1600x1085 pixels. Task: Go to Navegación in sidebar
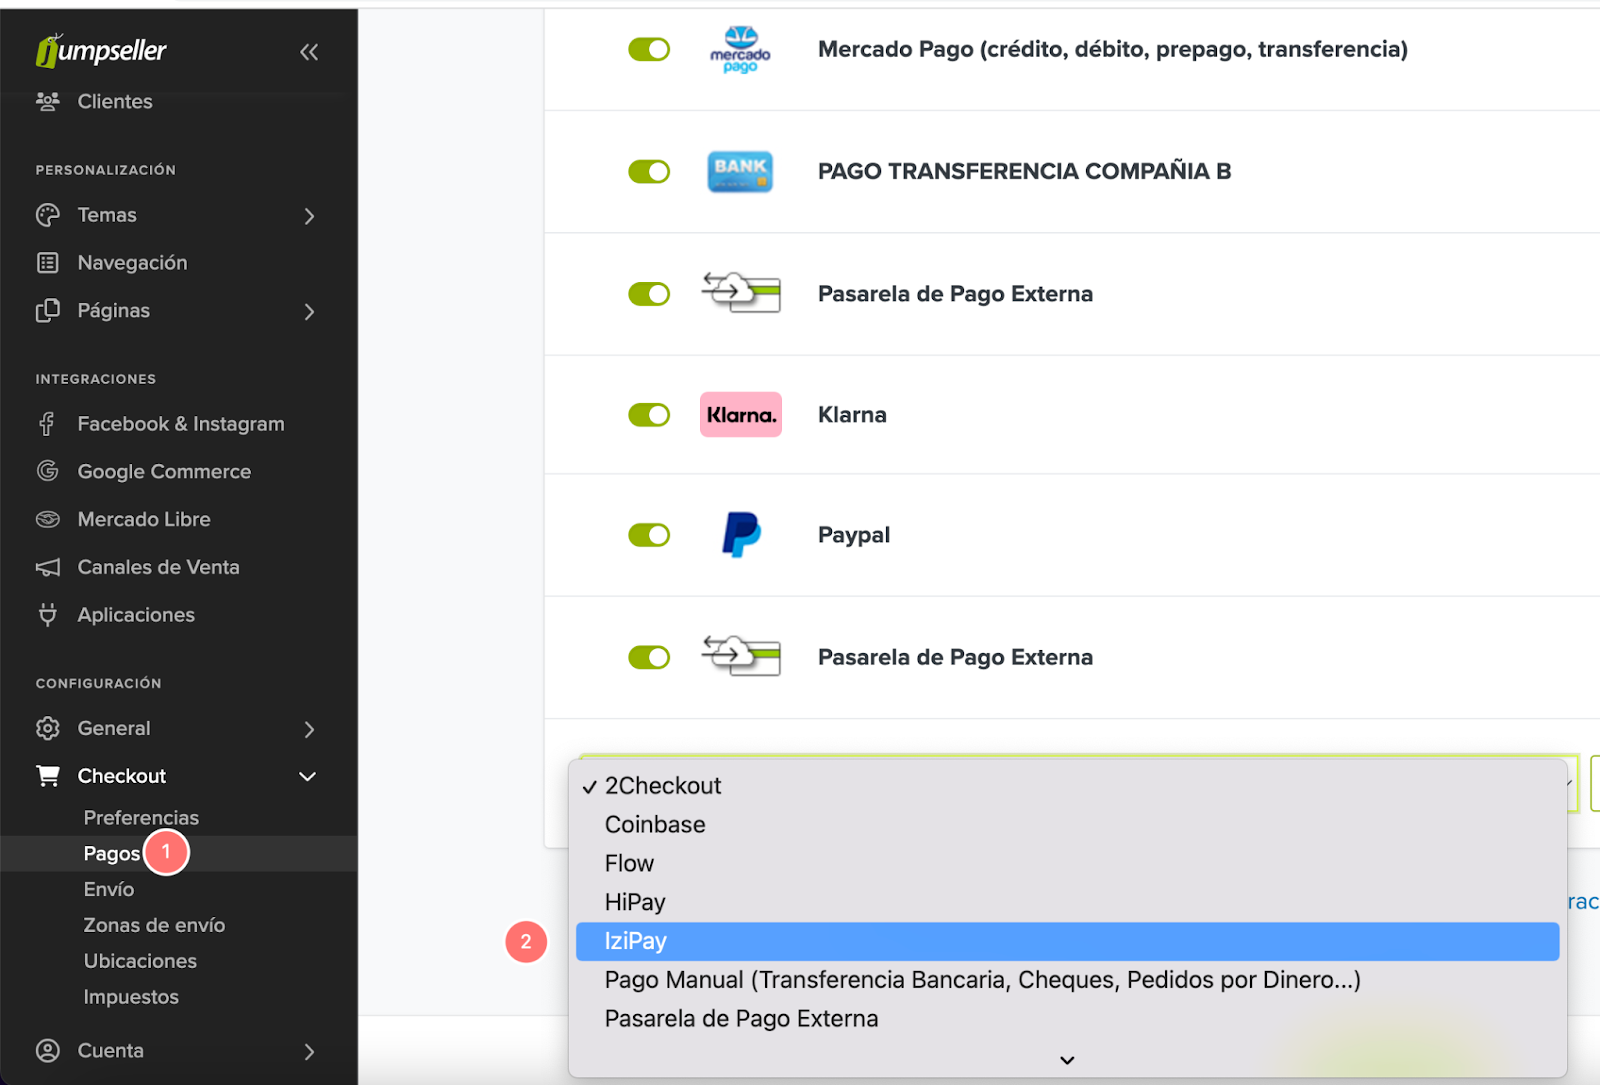coord(132,263)
